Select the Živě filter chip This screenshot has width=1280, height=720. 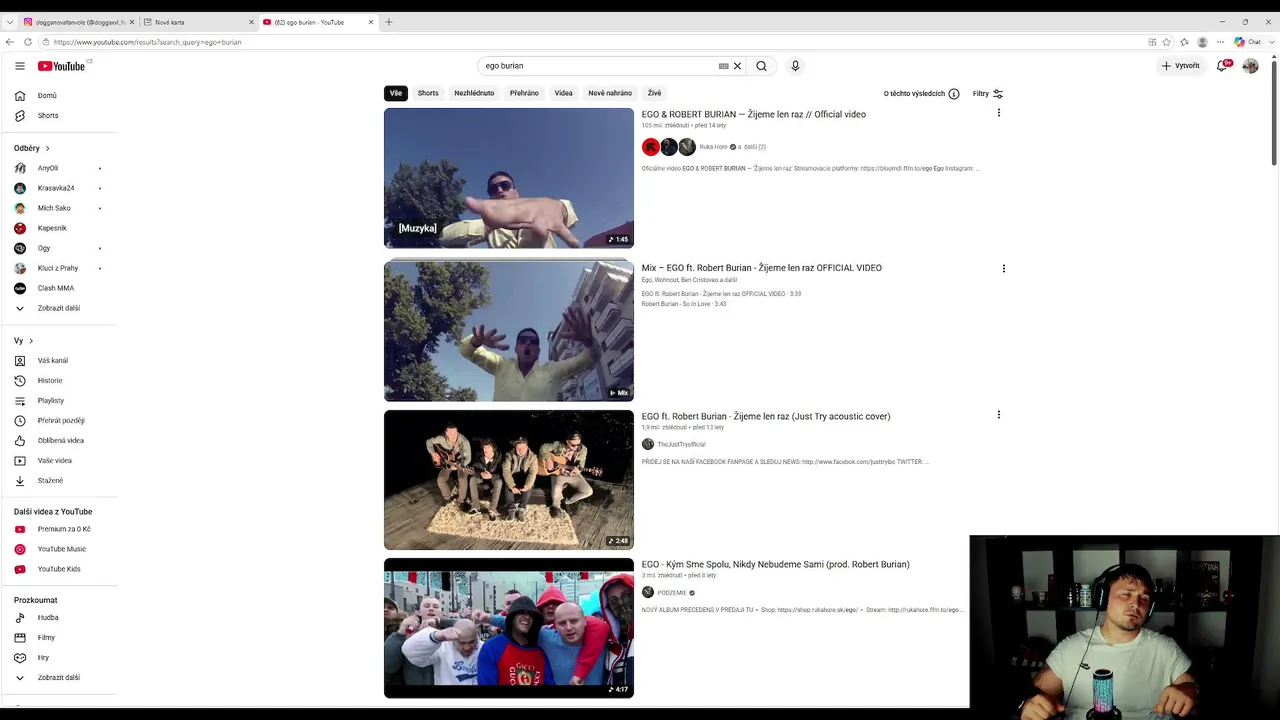coord(654,93)
